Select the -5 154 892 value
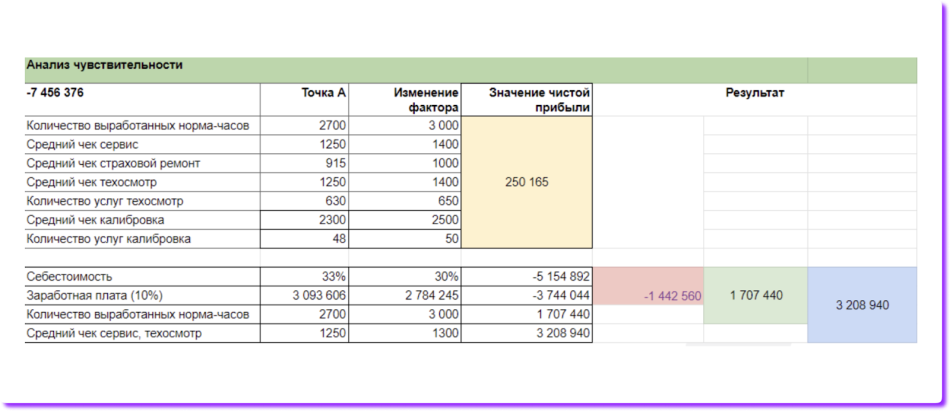950x411 pixels. [x=526, y=276]
